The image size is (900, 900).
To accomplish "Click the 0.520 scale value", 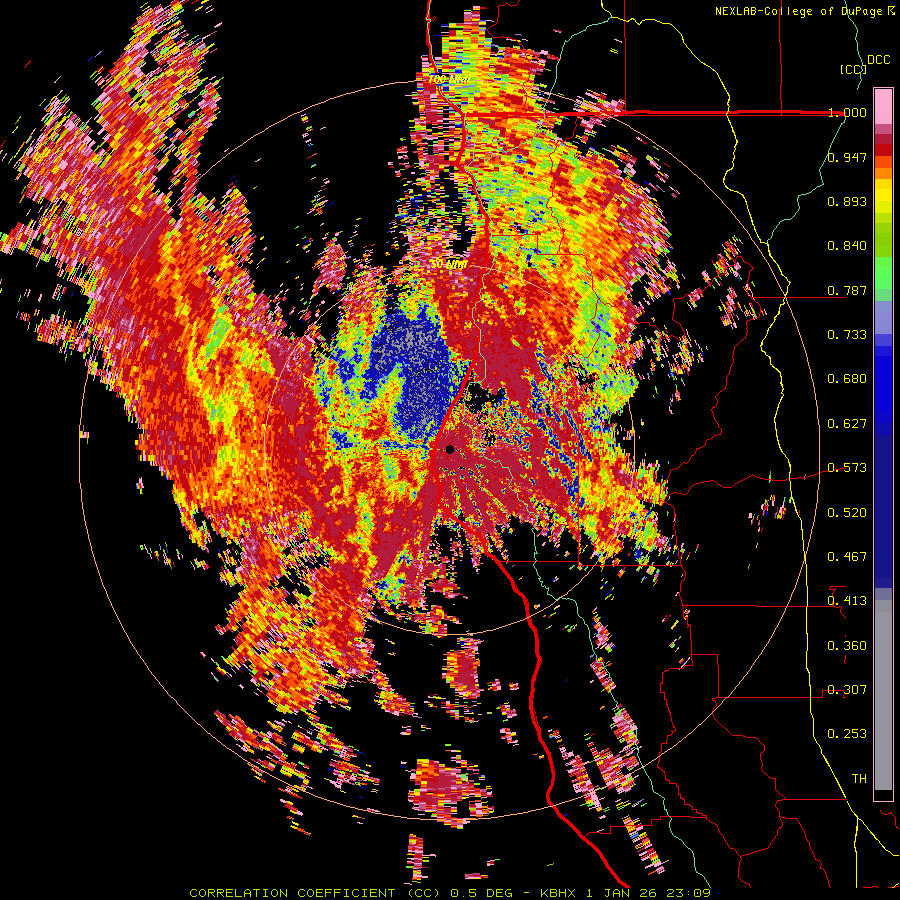I will point(847,512).
